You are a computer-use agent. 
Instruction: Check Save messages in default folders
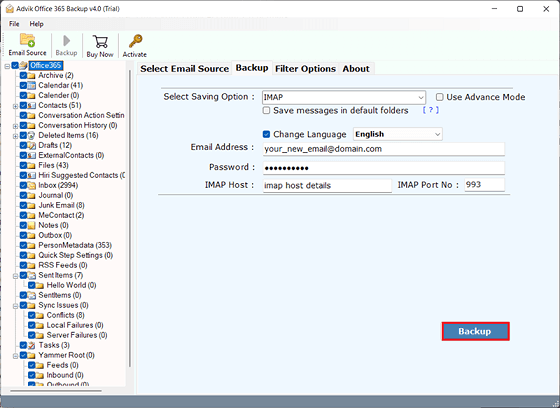click(x=266, y=110)
